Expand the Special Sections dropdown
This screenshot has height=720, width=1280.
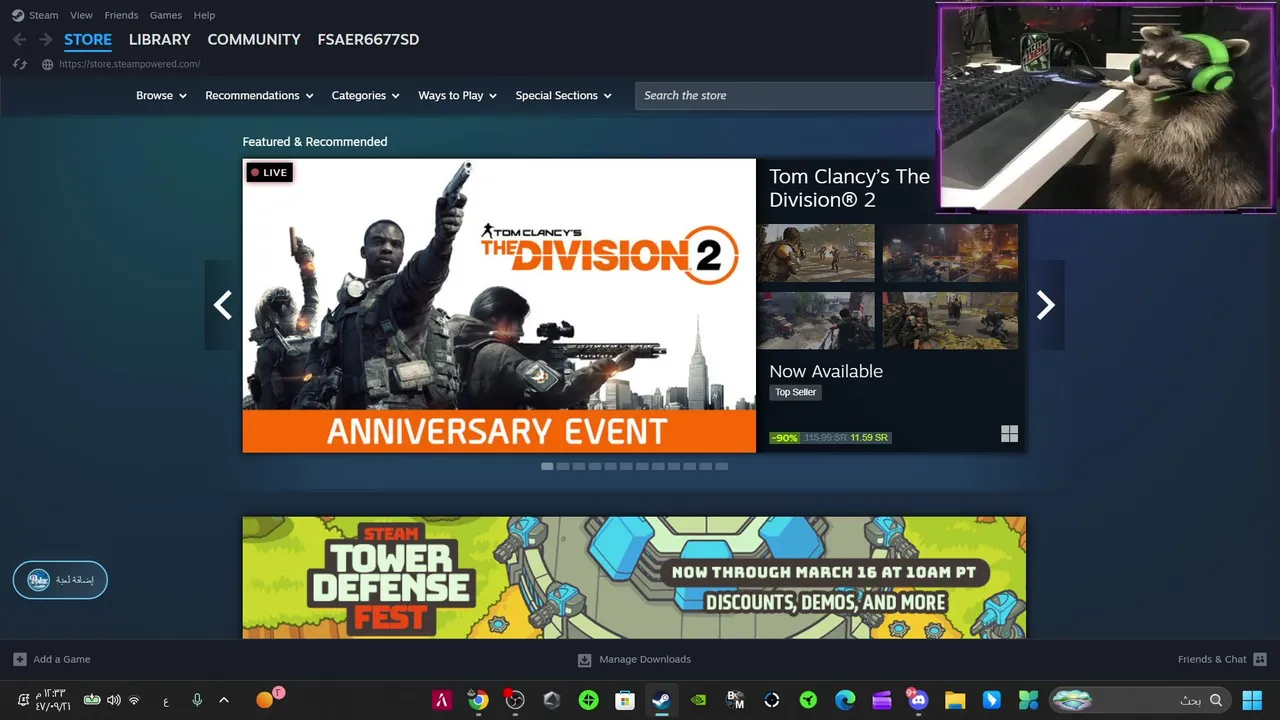(563, 96)
